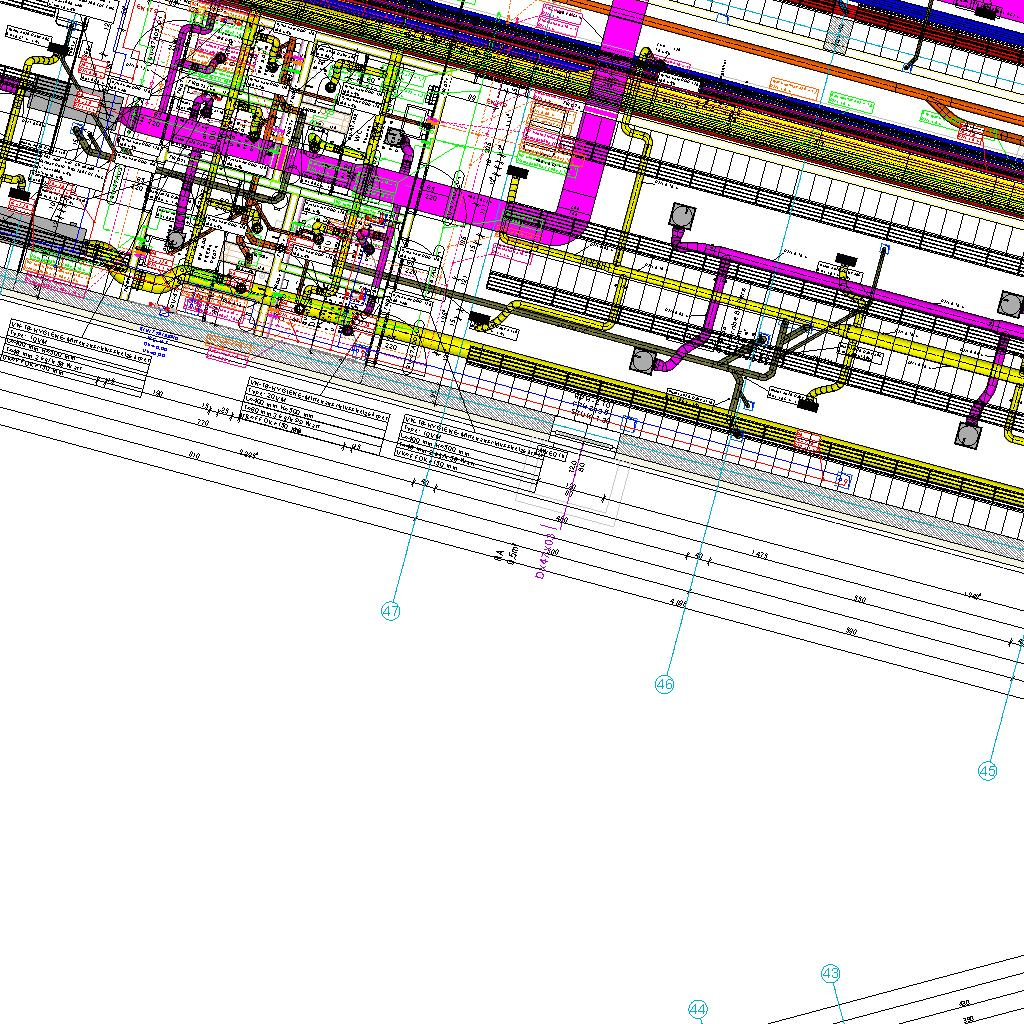Click grid axis bubble 43
This screenshot has height=1024, width=1024.
(830, 974)
